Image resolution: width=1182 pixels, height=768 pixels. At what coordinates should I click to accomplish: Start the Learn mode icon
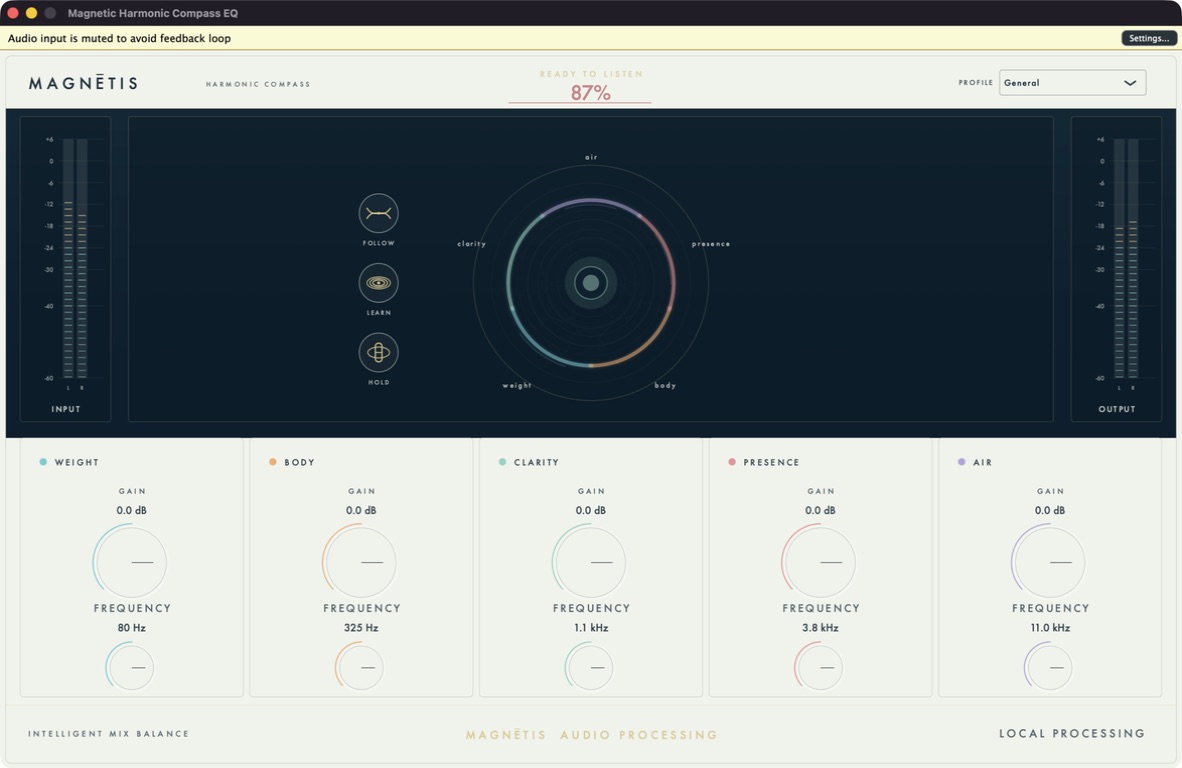[378, 283]
